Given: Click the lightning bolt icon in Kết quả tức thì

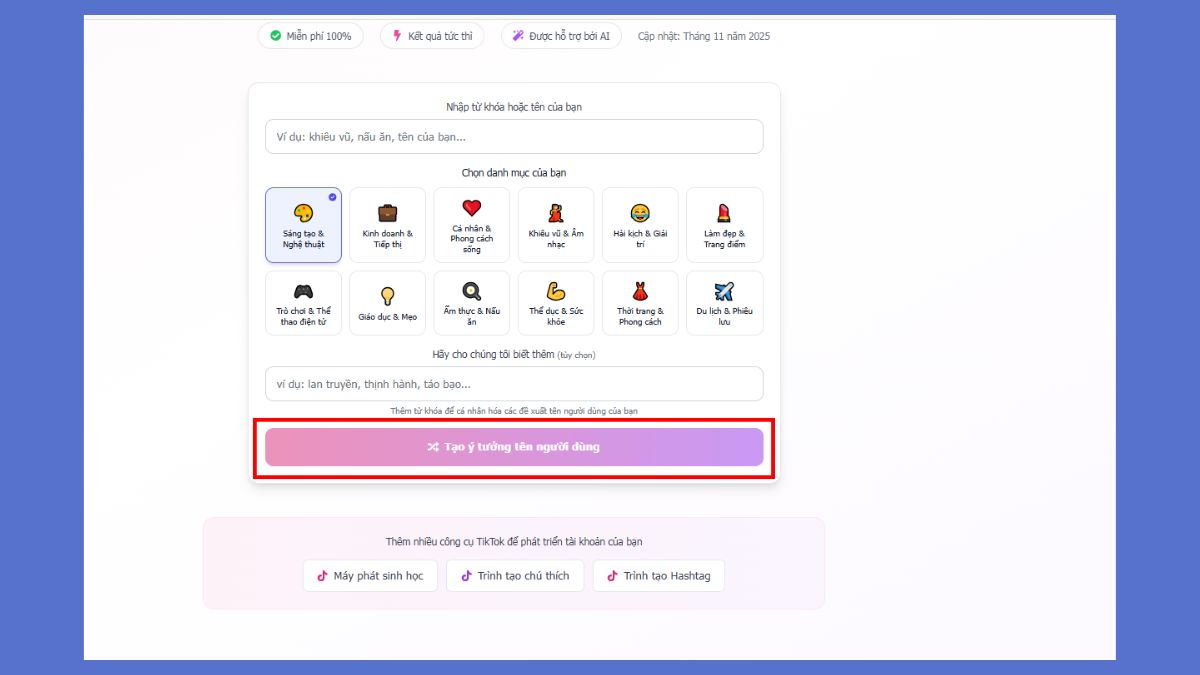Looking at the screenshot, I should coord(397,36).
